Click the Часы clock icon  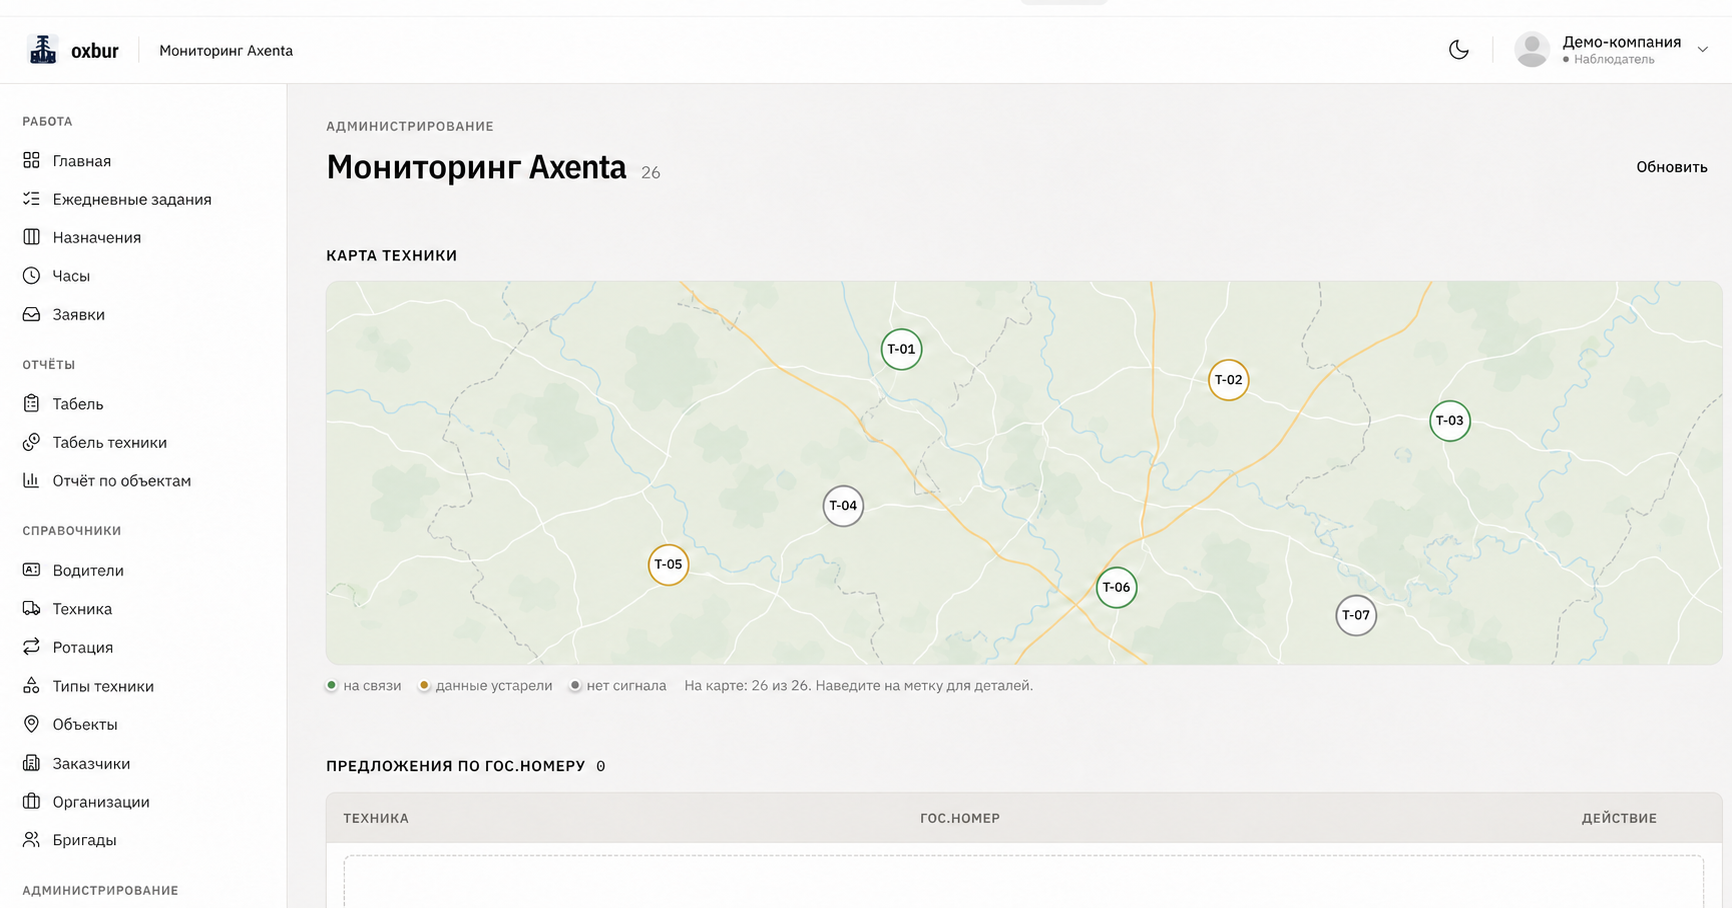point(32,275)
